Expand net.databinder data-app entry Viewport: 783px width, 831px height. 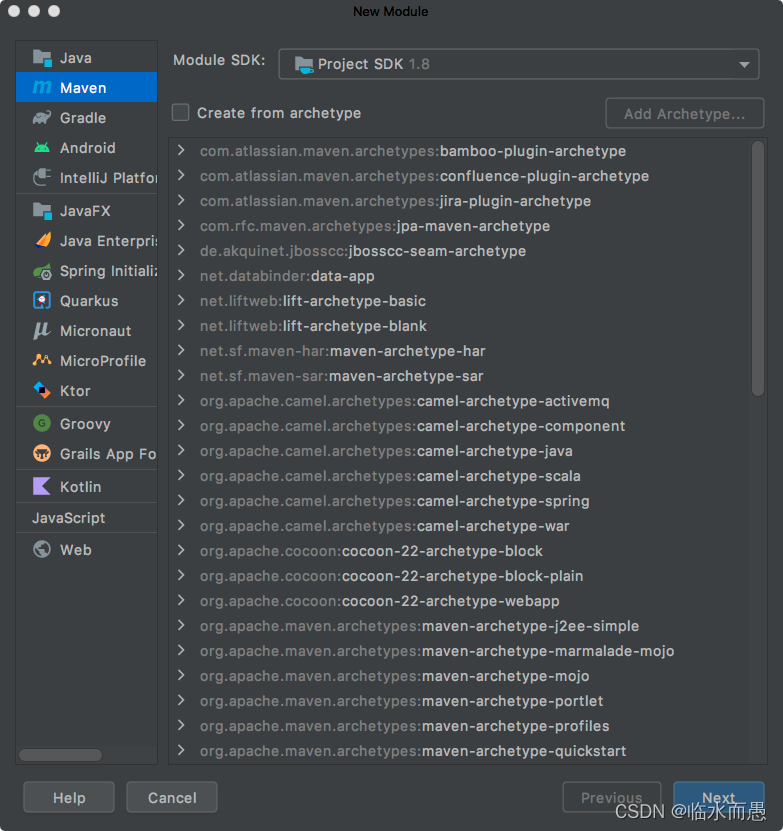(x=182, y=276)
